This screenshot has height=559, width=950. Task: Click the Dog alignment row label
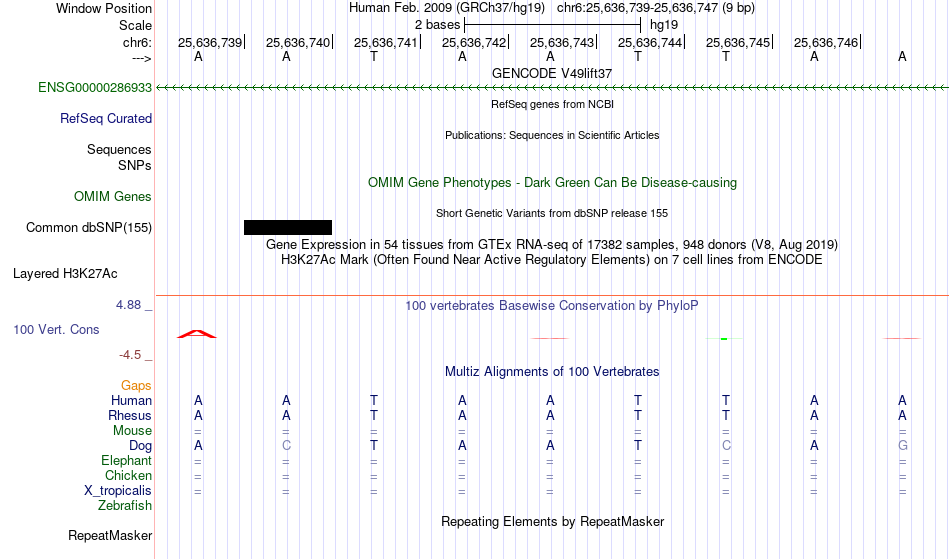point(140,446)
